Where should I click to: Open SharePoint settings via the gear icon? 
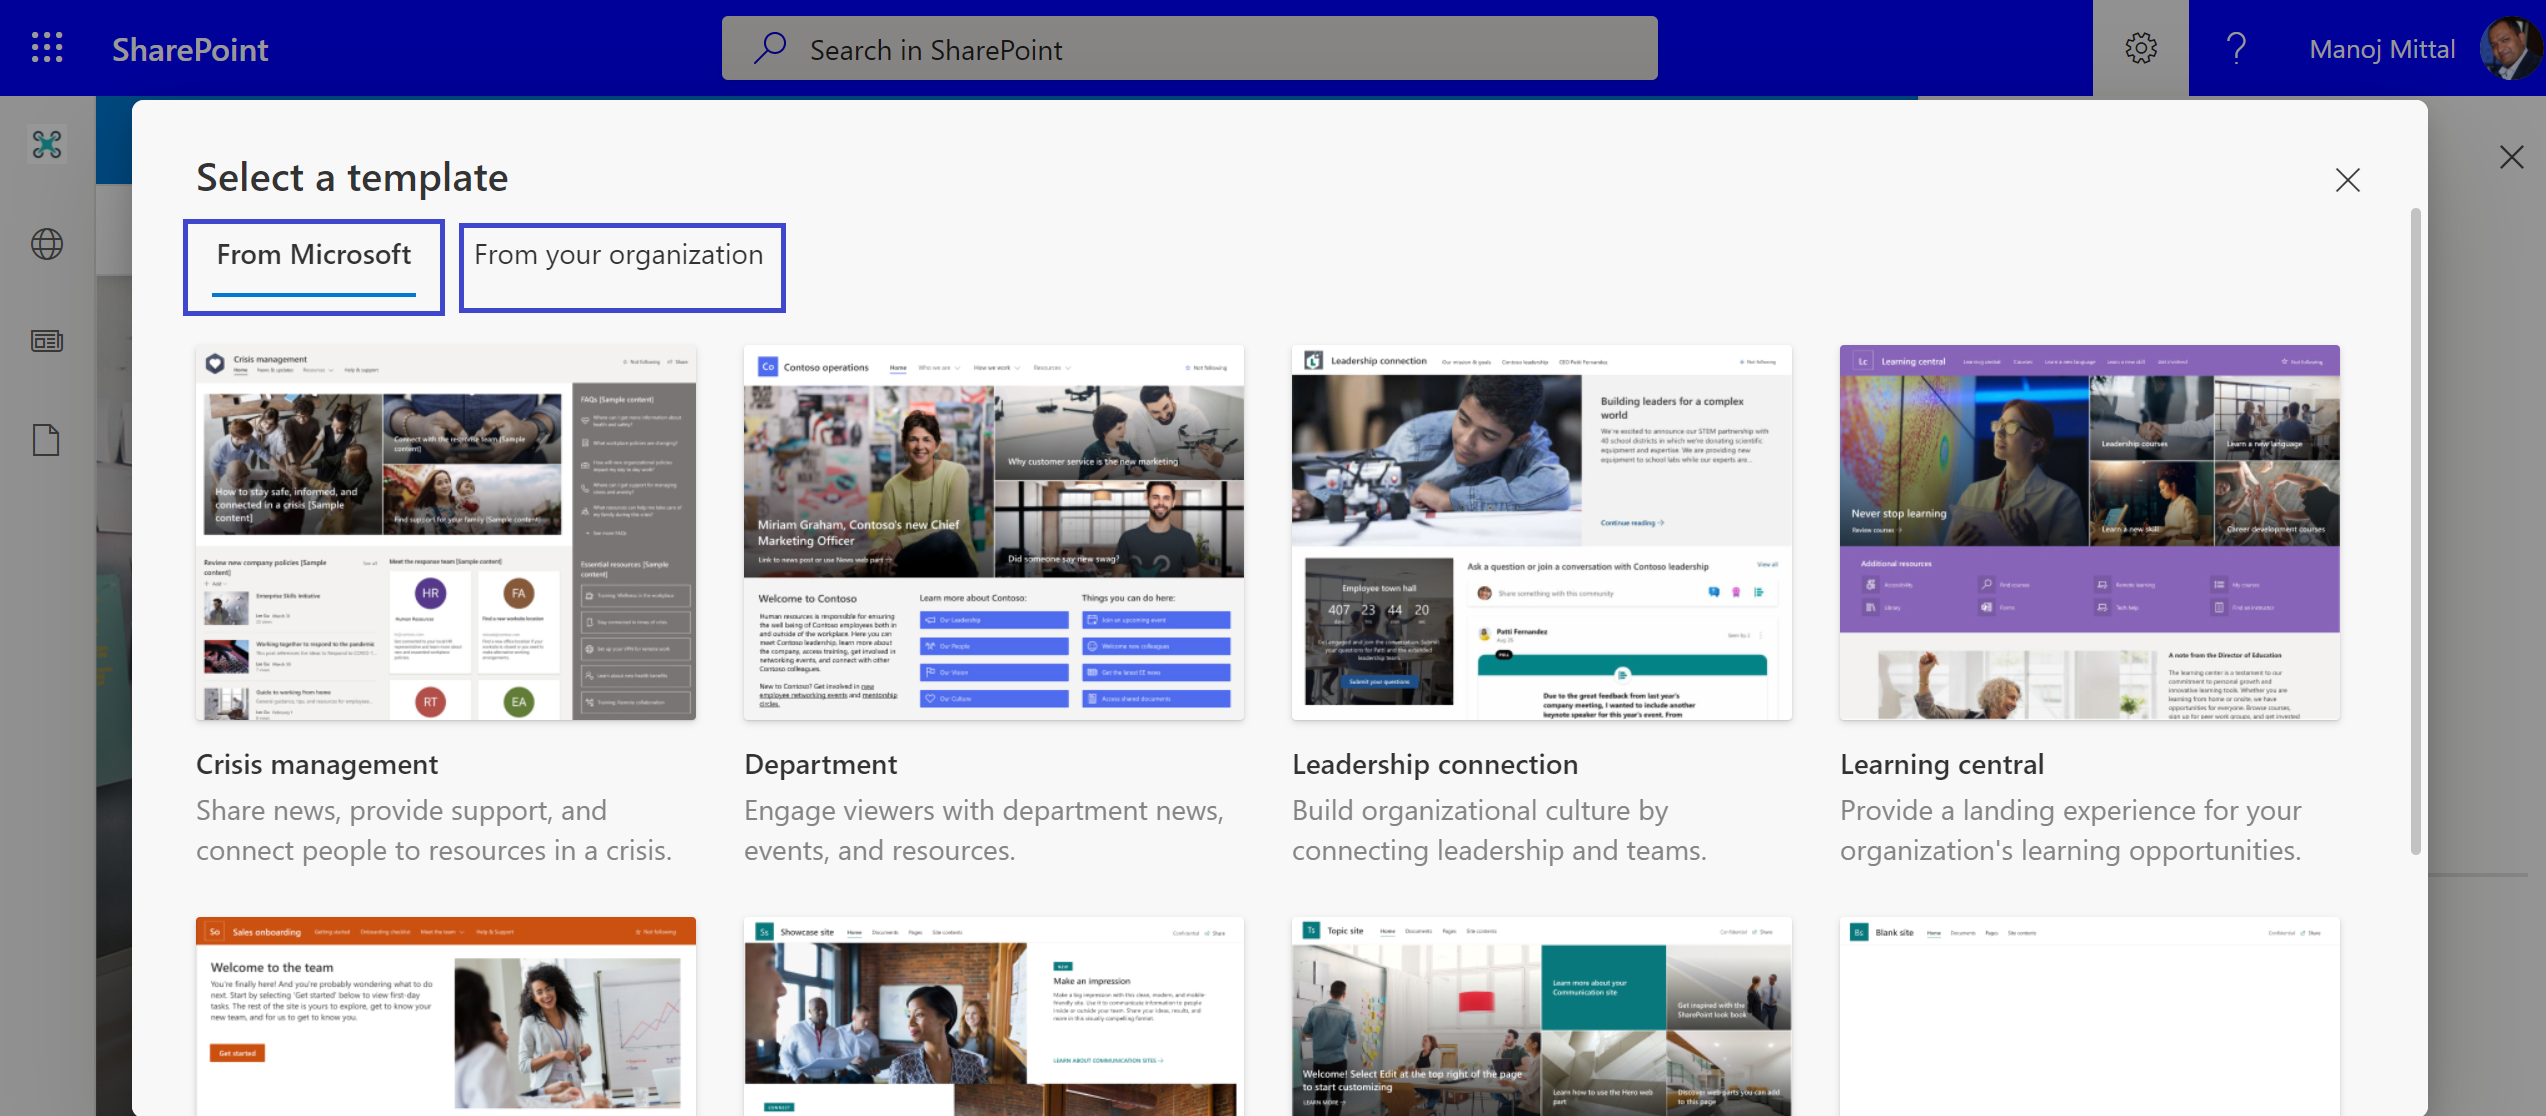click(2140, 47)
